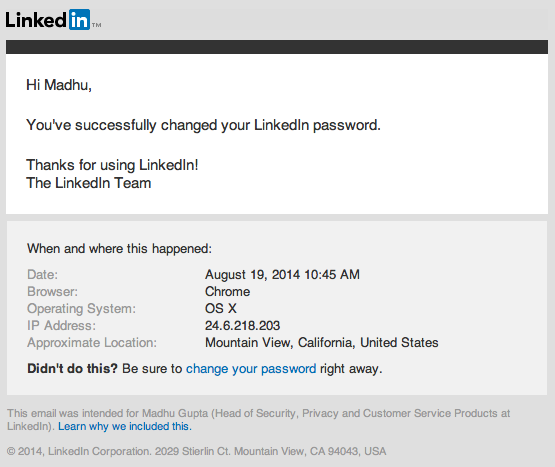
Task: Click the date value August 19, 2014 10:45 AM
Action: pos(282,275)
